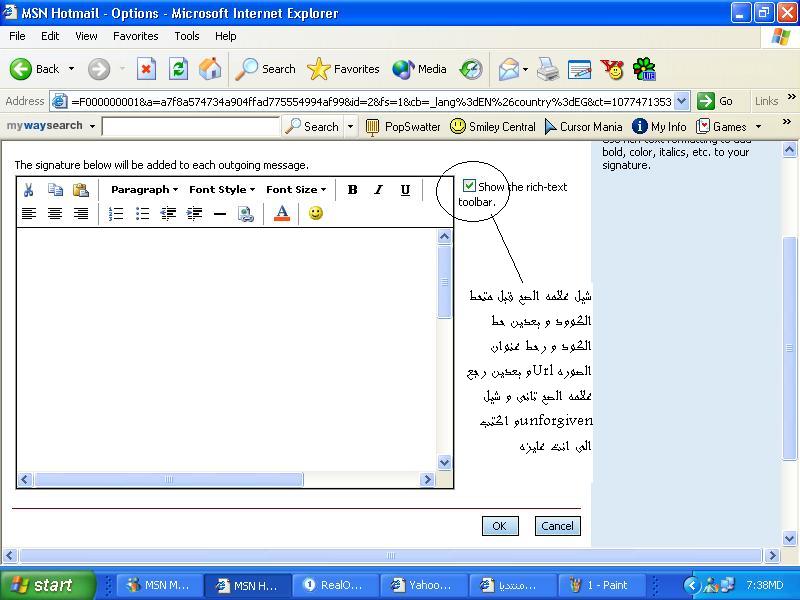Click the Forward arrow button

[x=99, y=69]
